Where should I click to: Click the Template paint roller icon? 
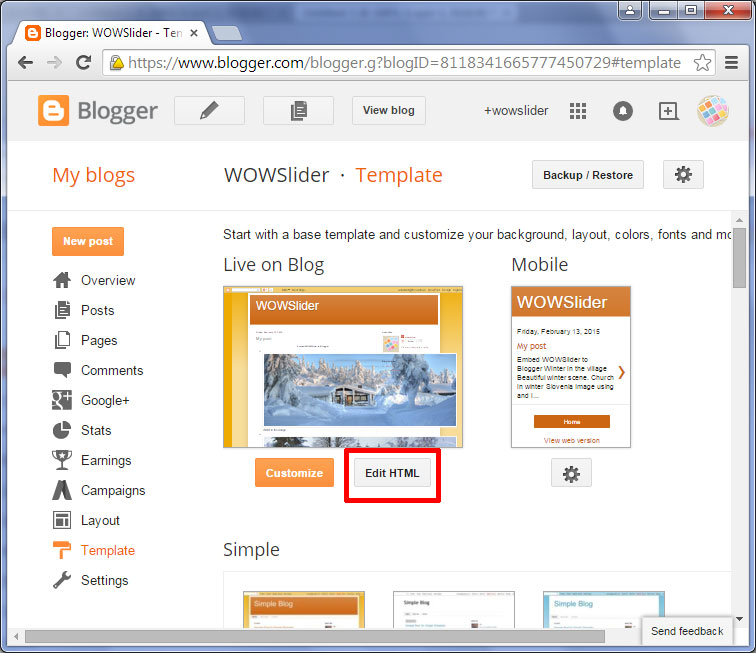click(62, 550)
